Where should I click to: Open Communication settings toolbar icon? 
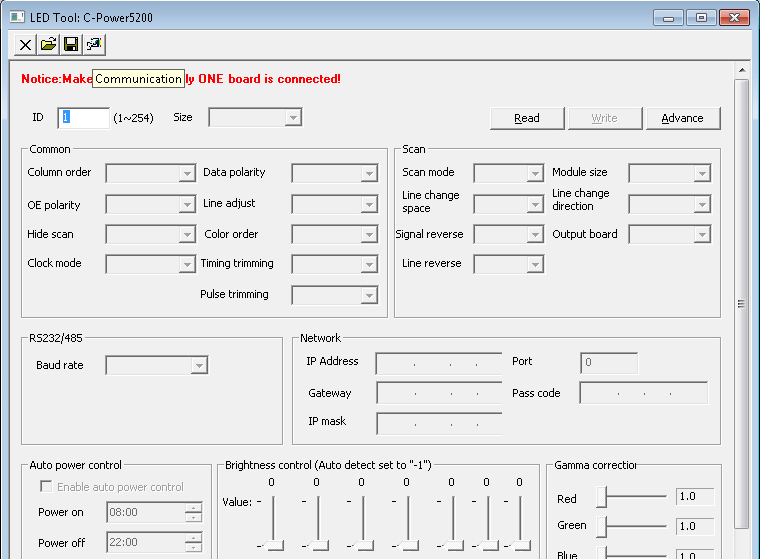(x=94, y=45)
